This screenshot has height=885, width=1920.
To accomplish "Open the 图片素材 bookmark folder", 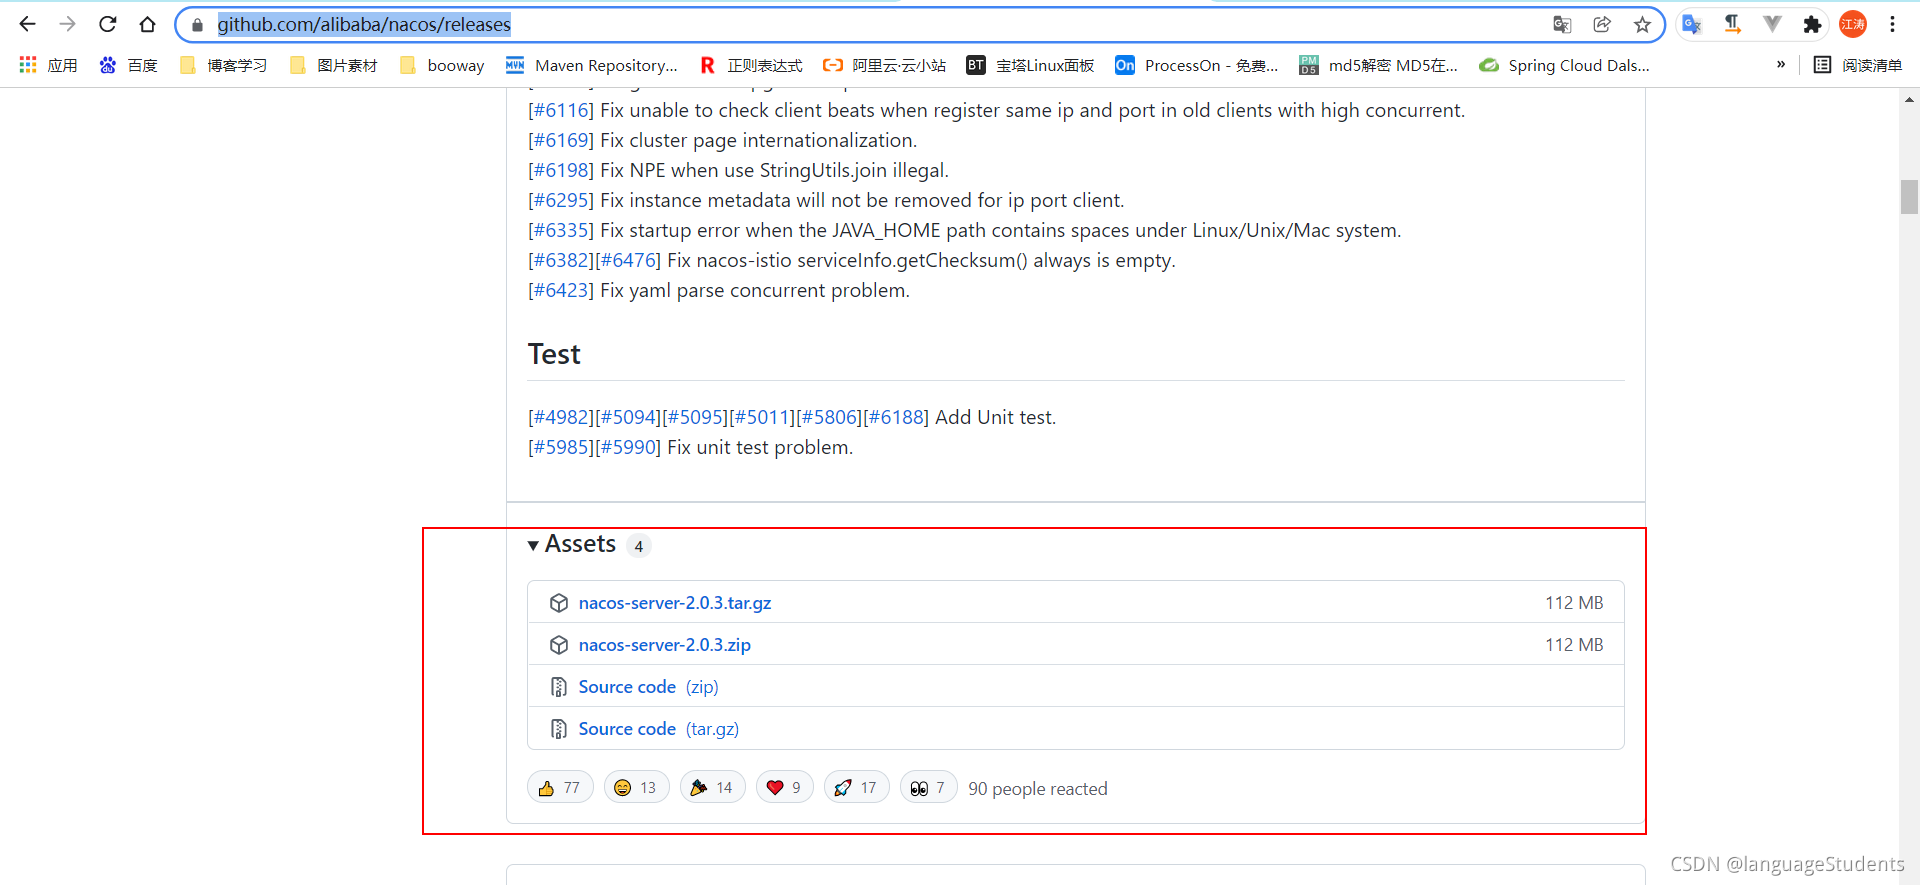I will [x=333, y=65].
